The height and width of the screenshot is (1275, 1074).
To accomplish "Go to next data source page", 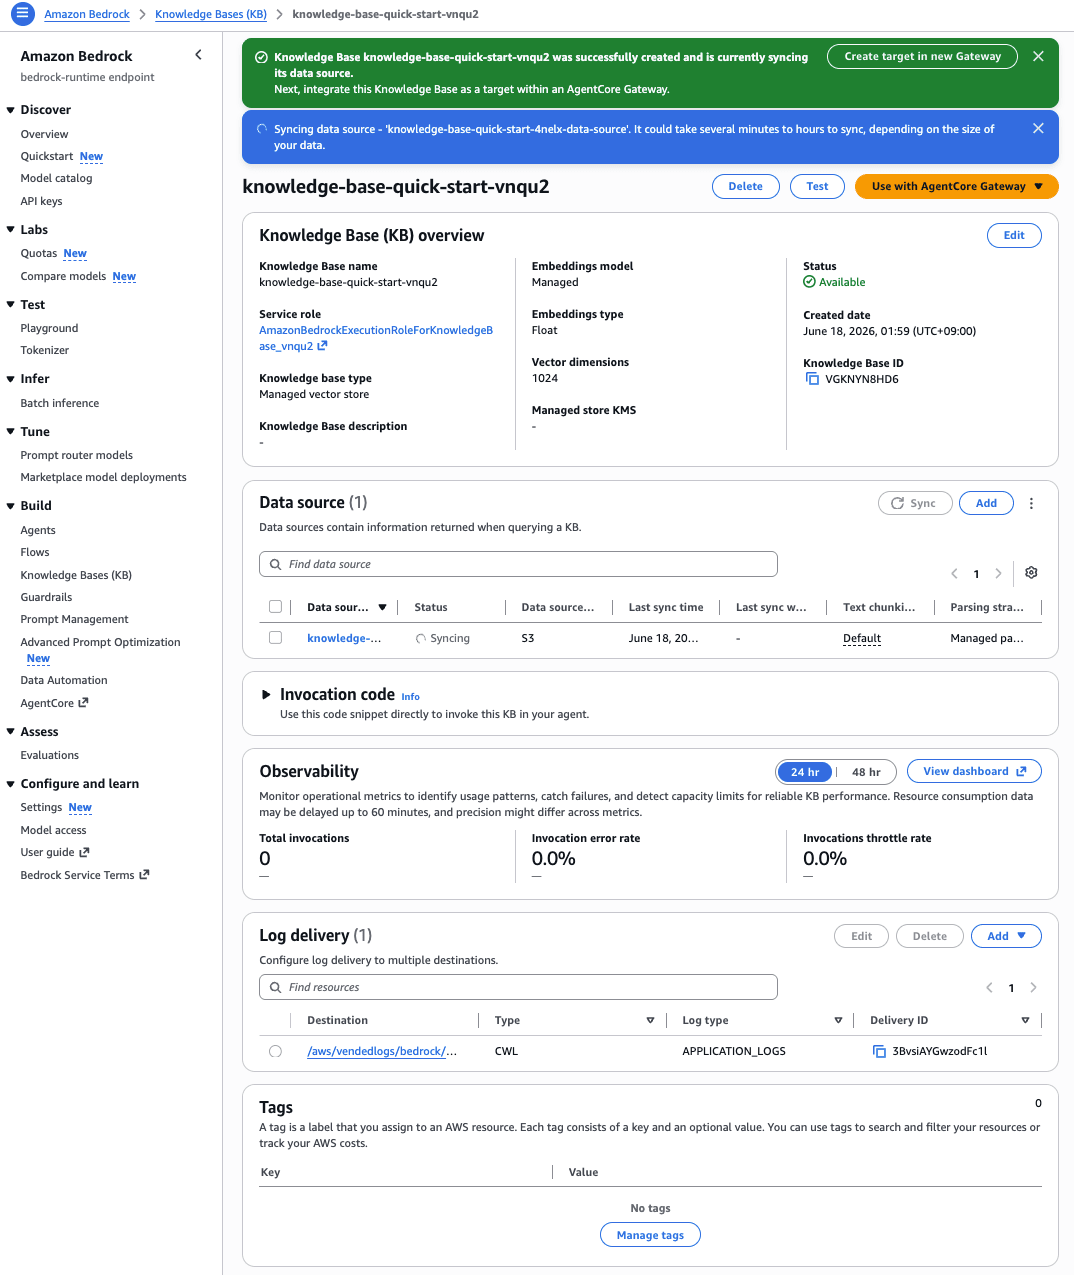I will pyautogui.click(x=998, y=574).
